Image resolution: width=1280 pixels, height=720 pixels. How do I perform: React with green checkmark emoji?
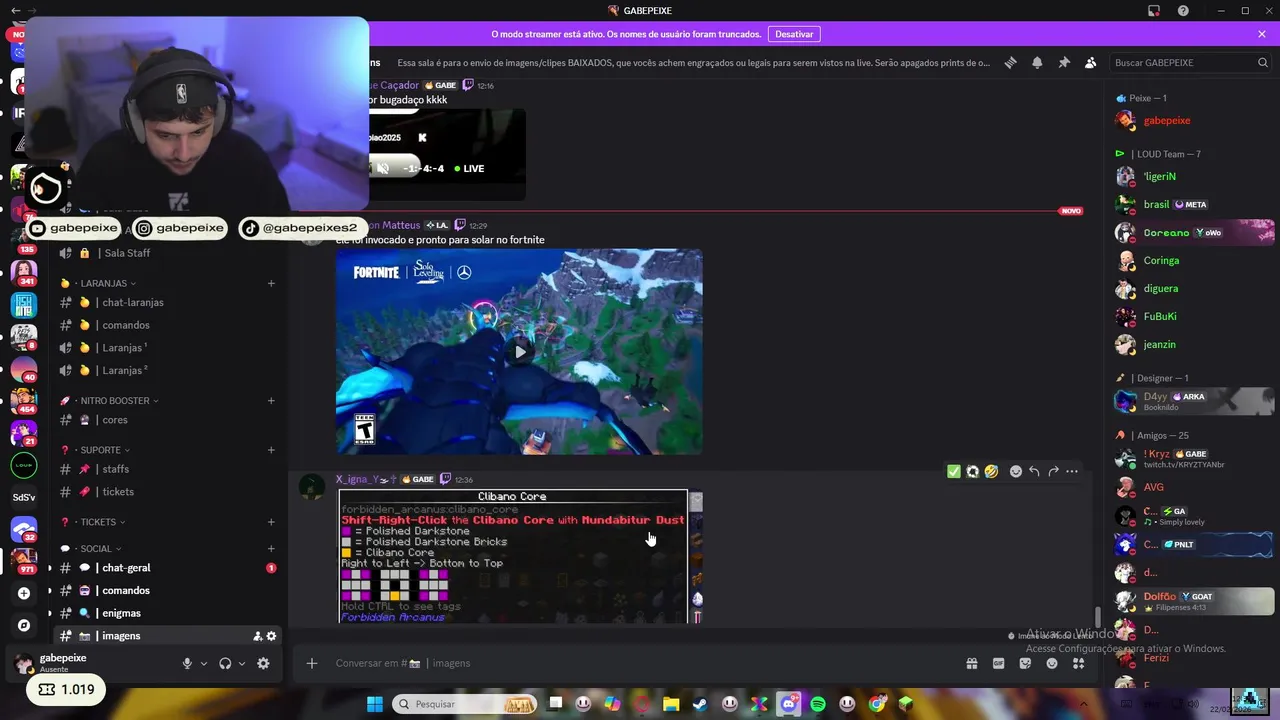(954, 471)
